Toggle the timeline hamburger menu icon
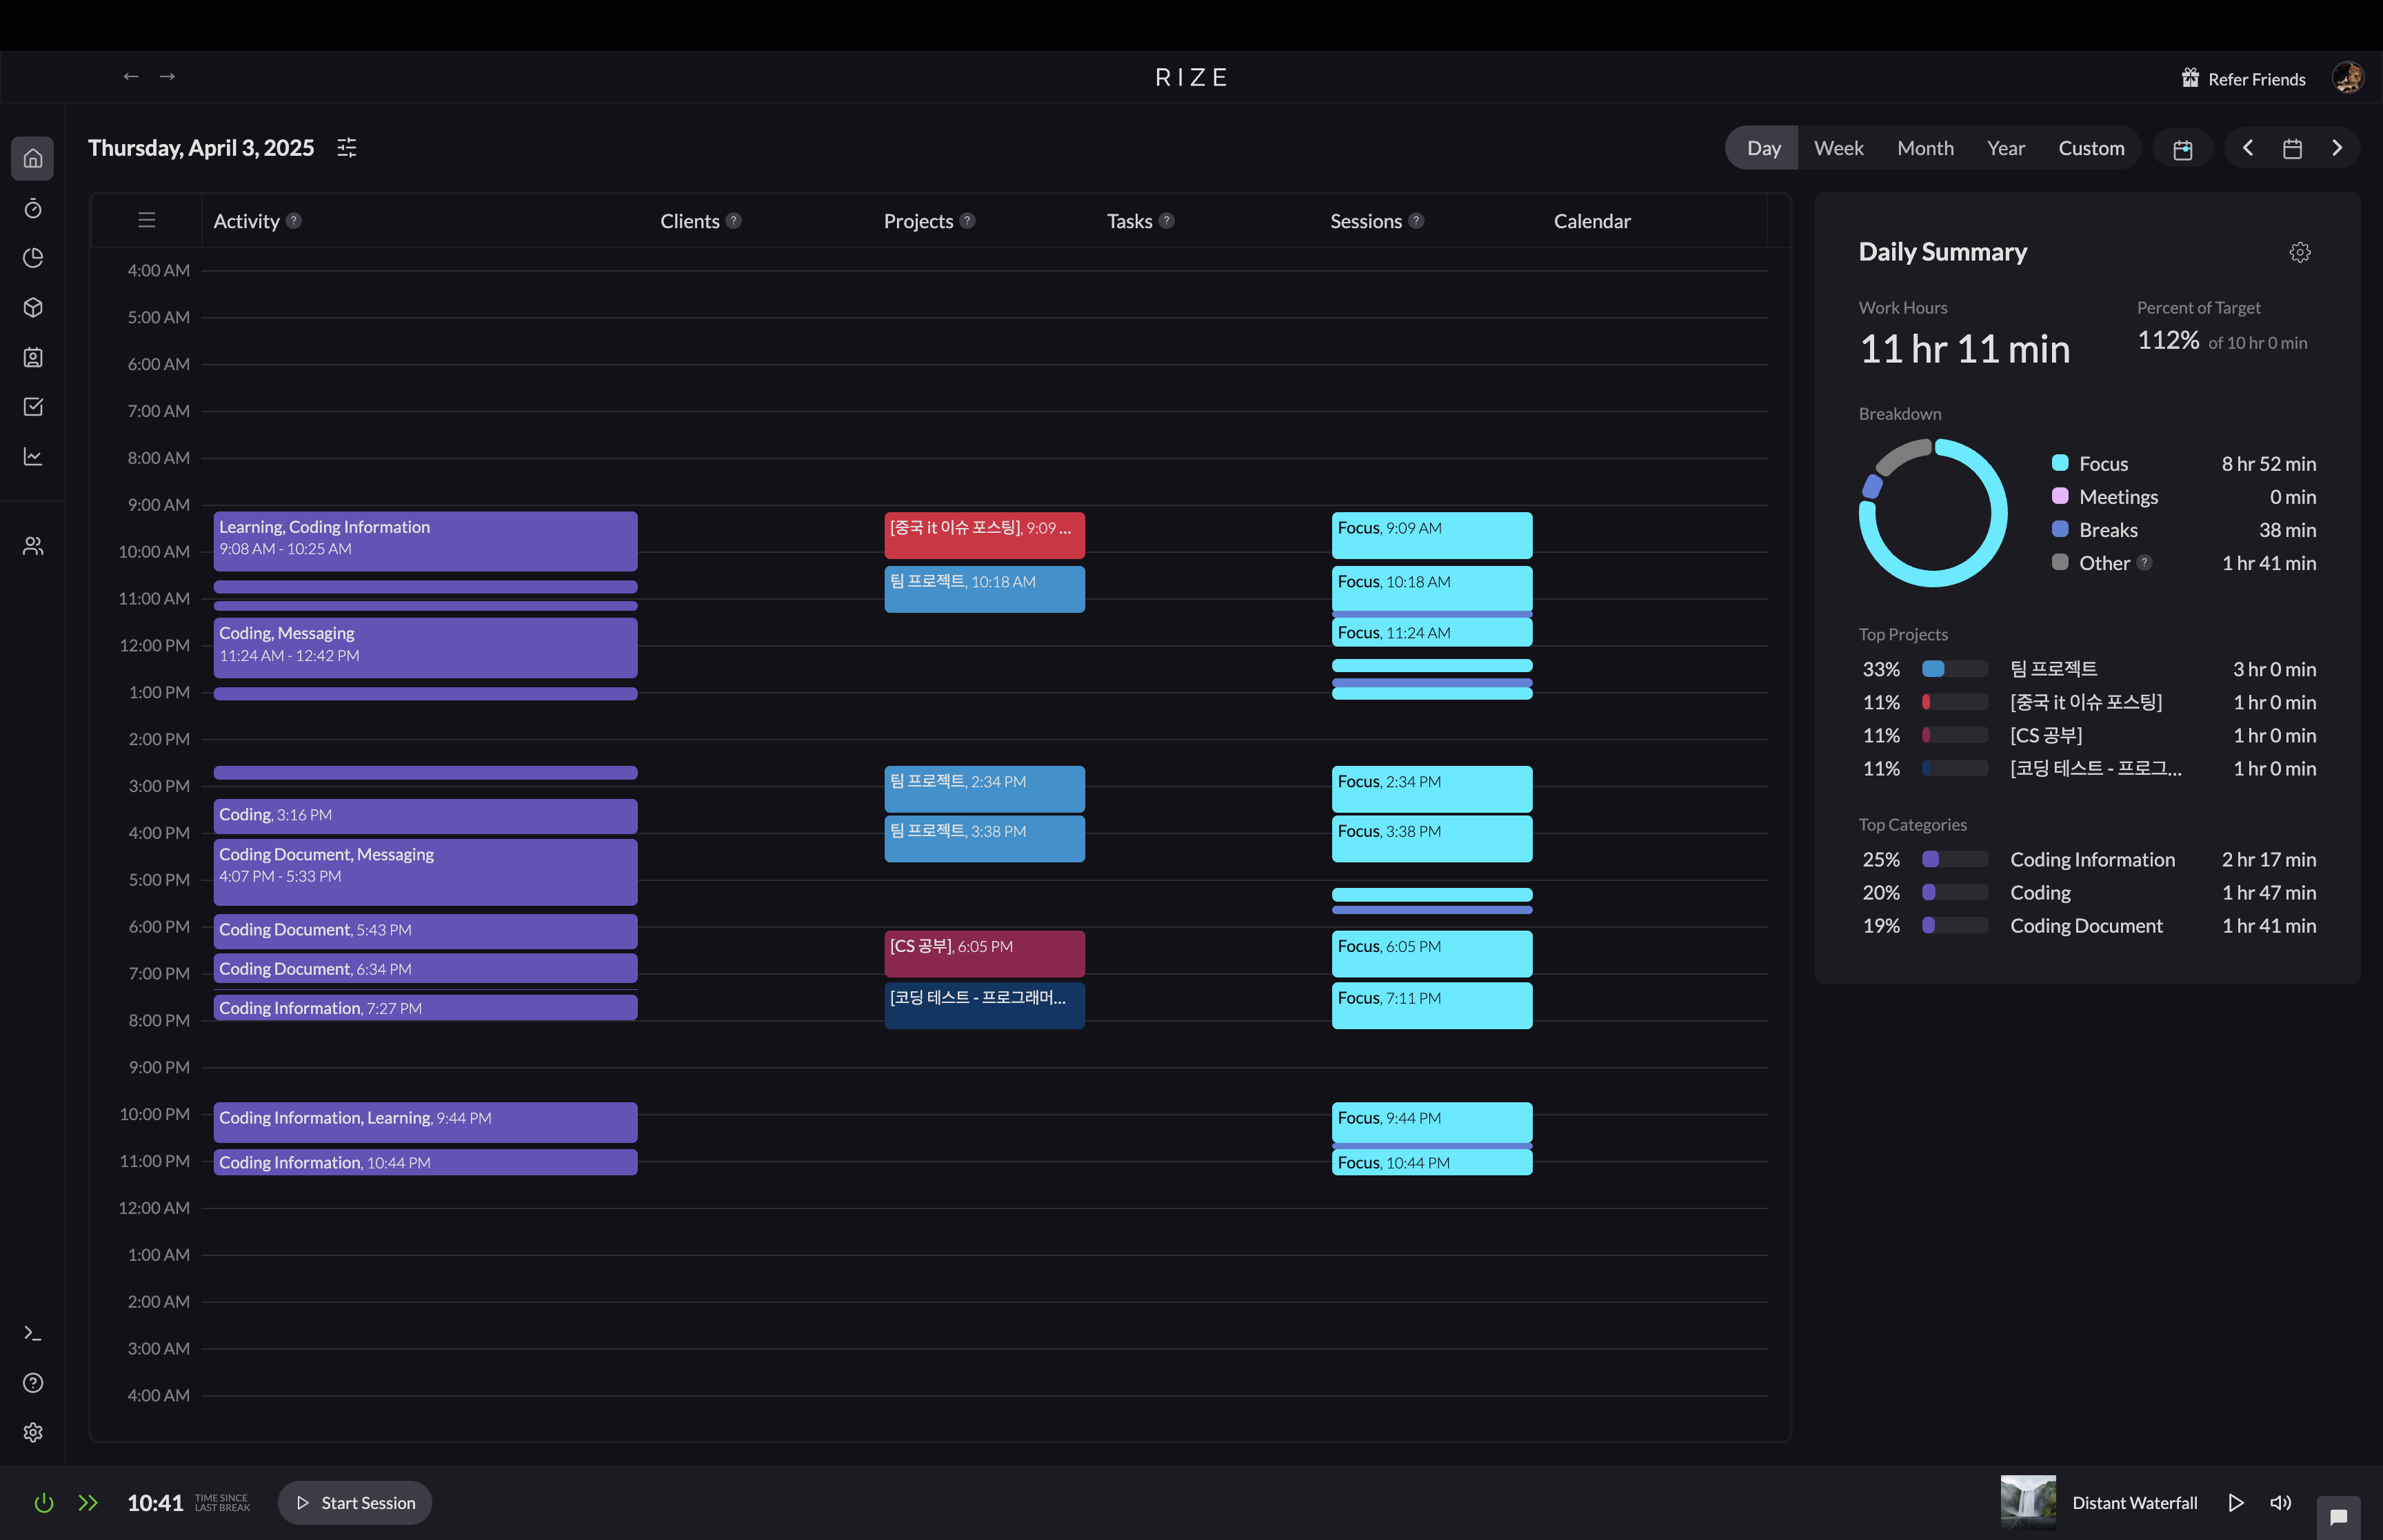Image resolution: width=2383 pixels, height=1540 pixels. 147,220
